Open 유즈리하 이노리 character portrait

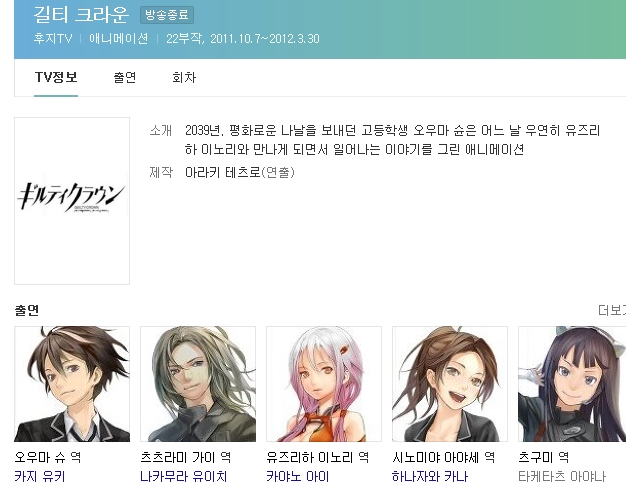click(x=324, y=384)
